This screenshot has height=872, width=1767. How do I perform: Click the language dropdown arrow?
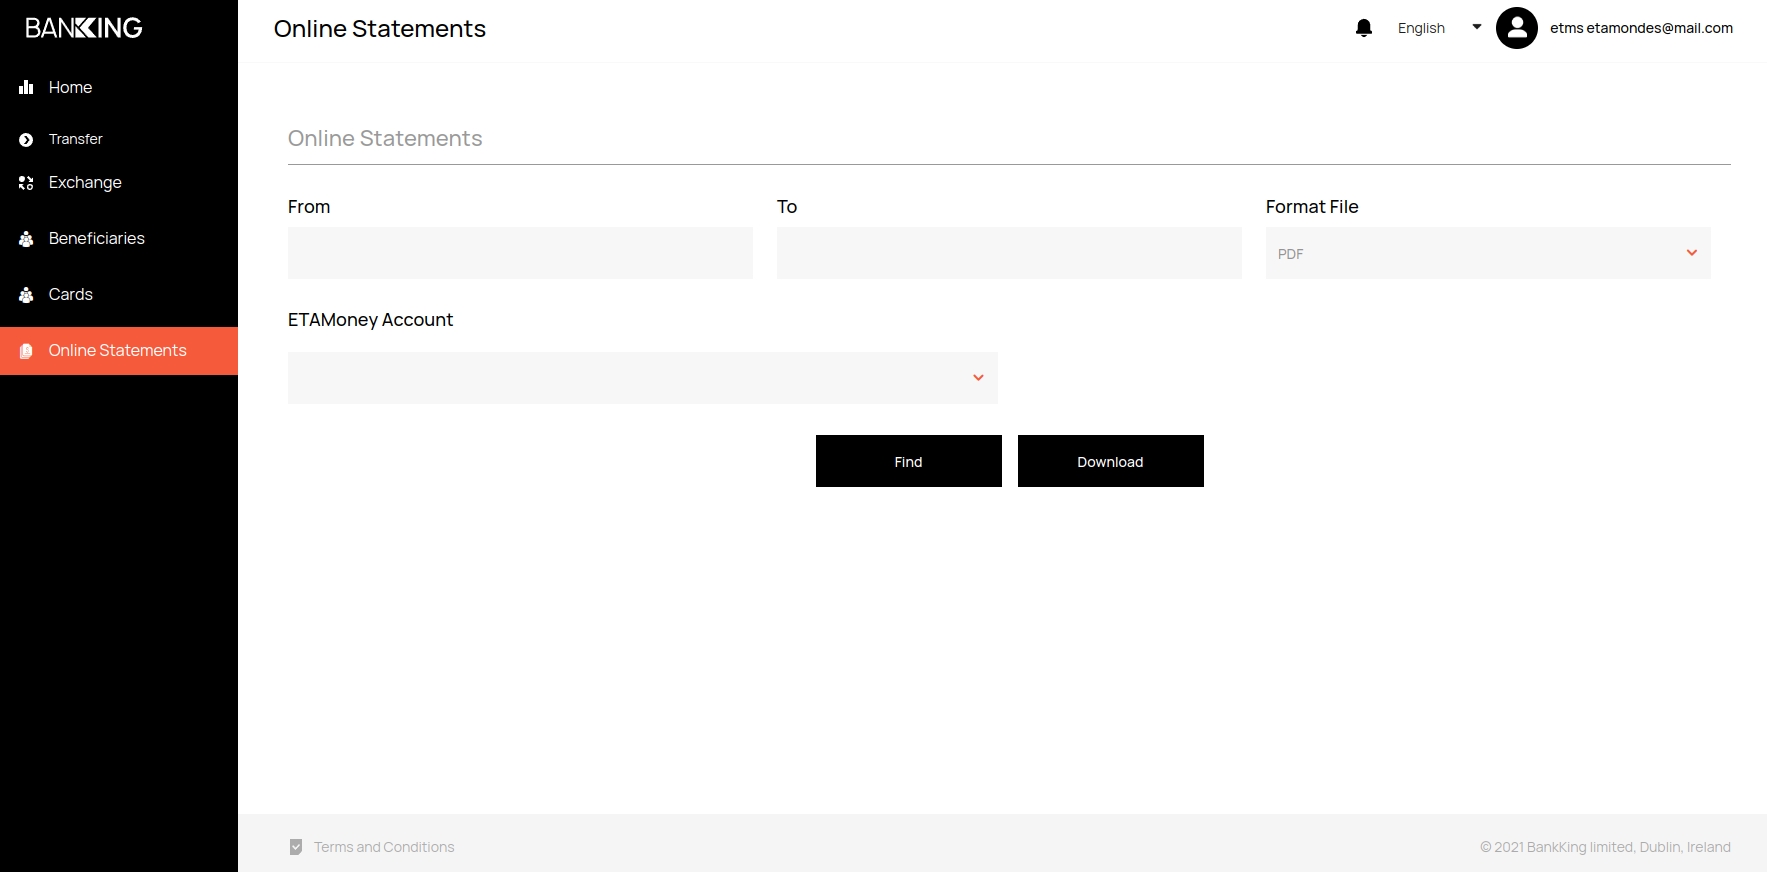point(1477,27)
